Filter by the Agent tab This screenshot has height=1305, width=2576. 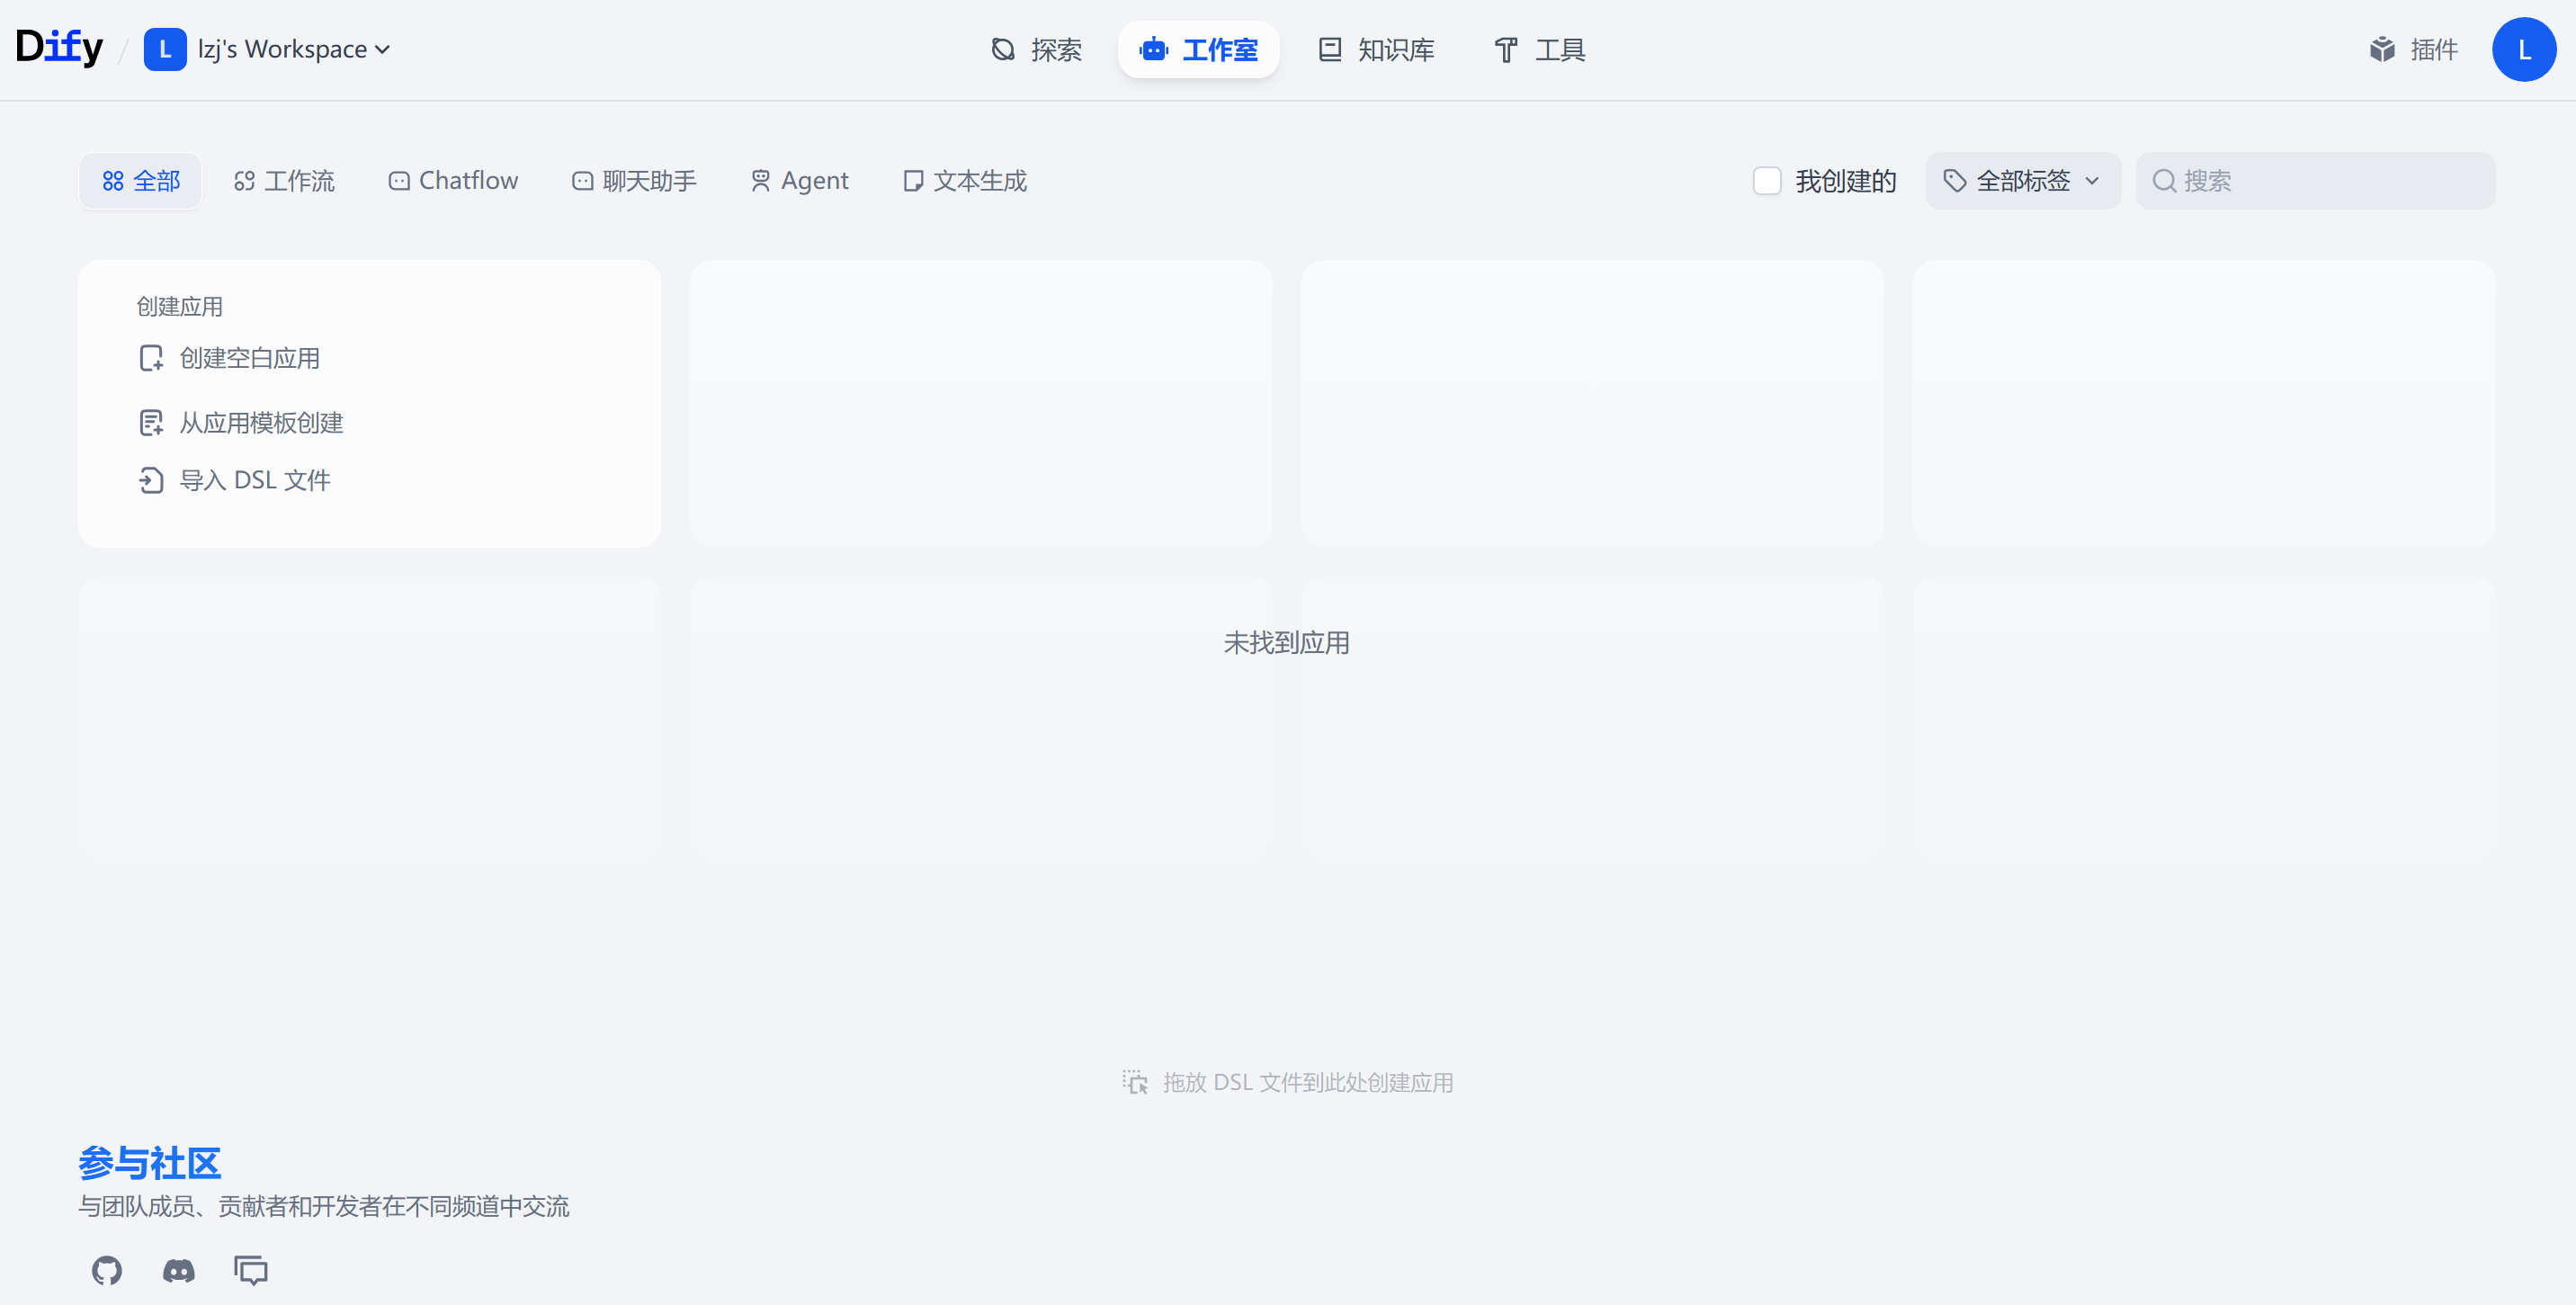click(x=799, y=181)
